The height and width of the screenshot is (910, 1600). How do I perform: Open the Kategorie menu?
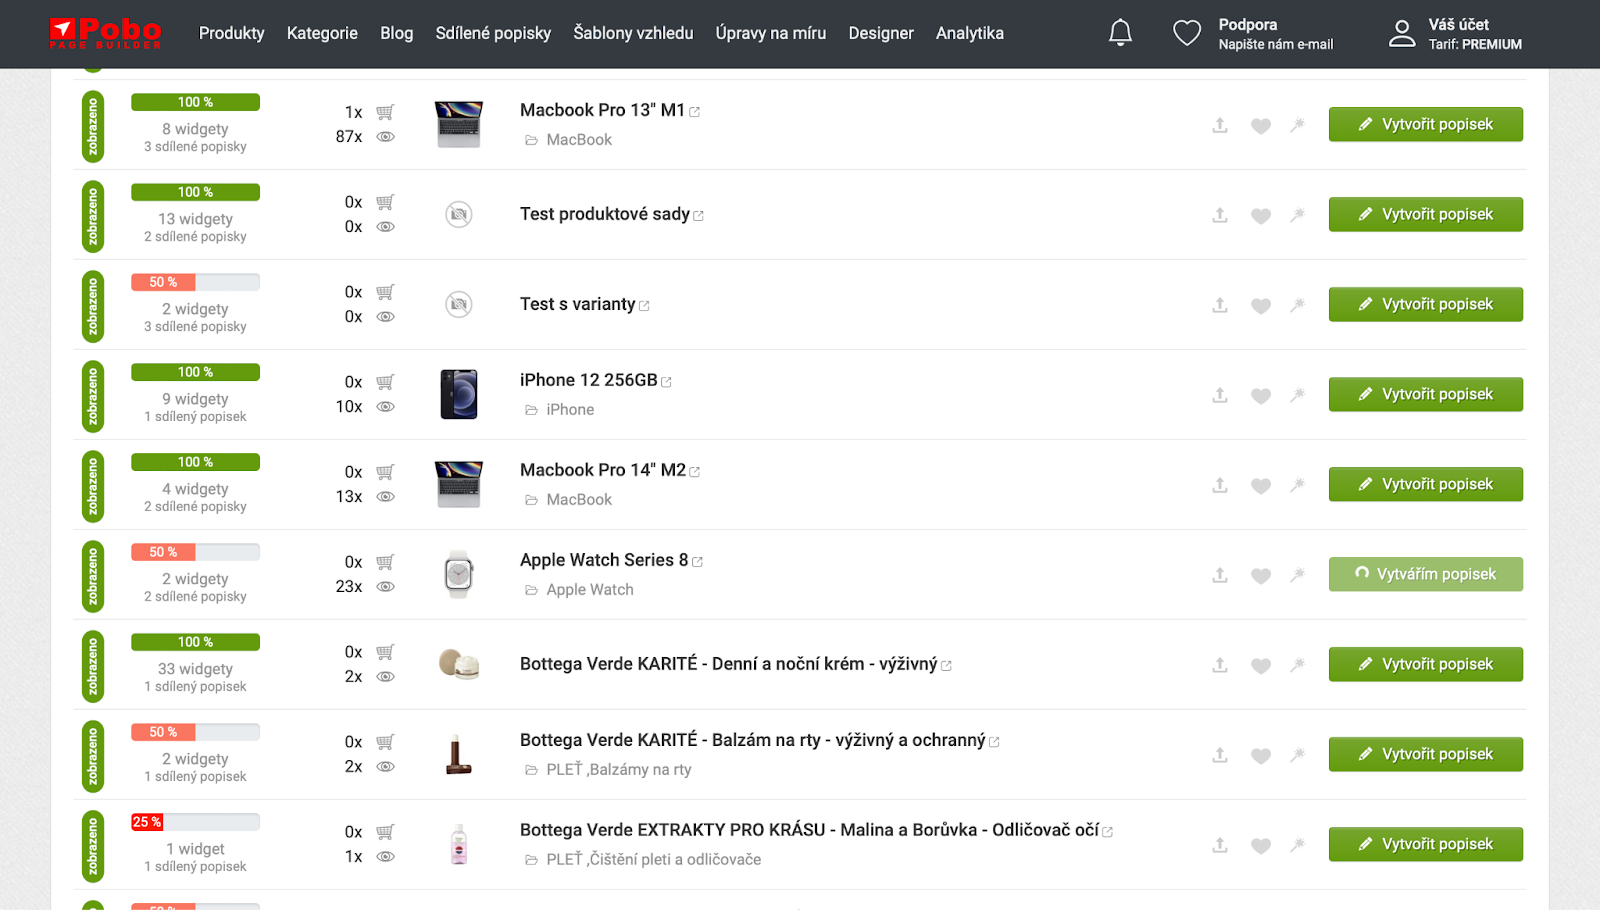[322, 33]
